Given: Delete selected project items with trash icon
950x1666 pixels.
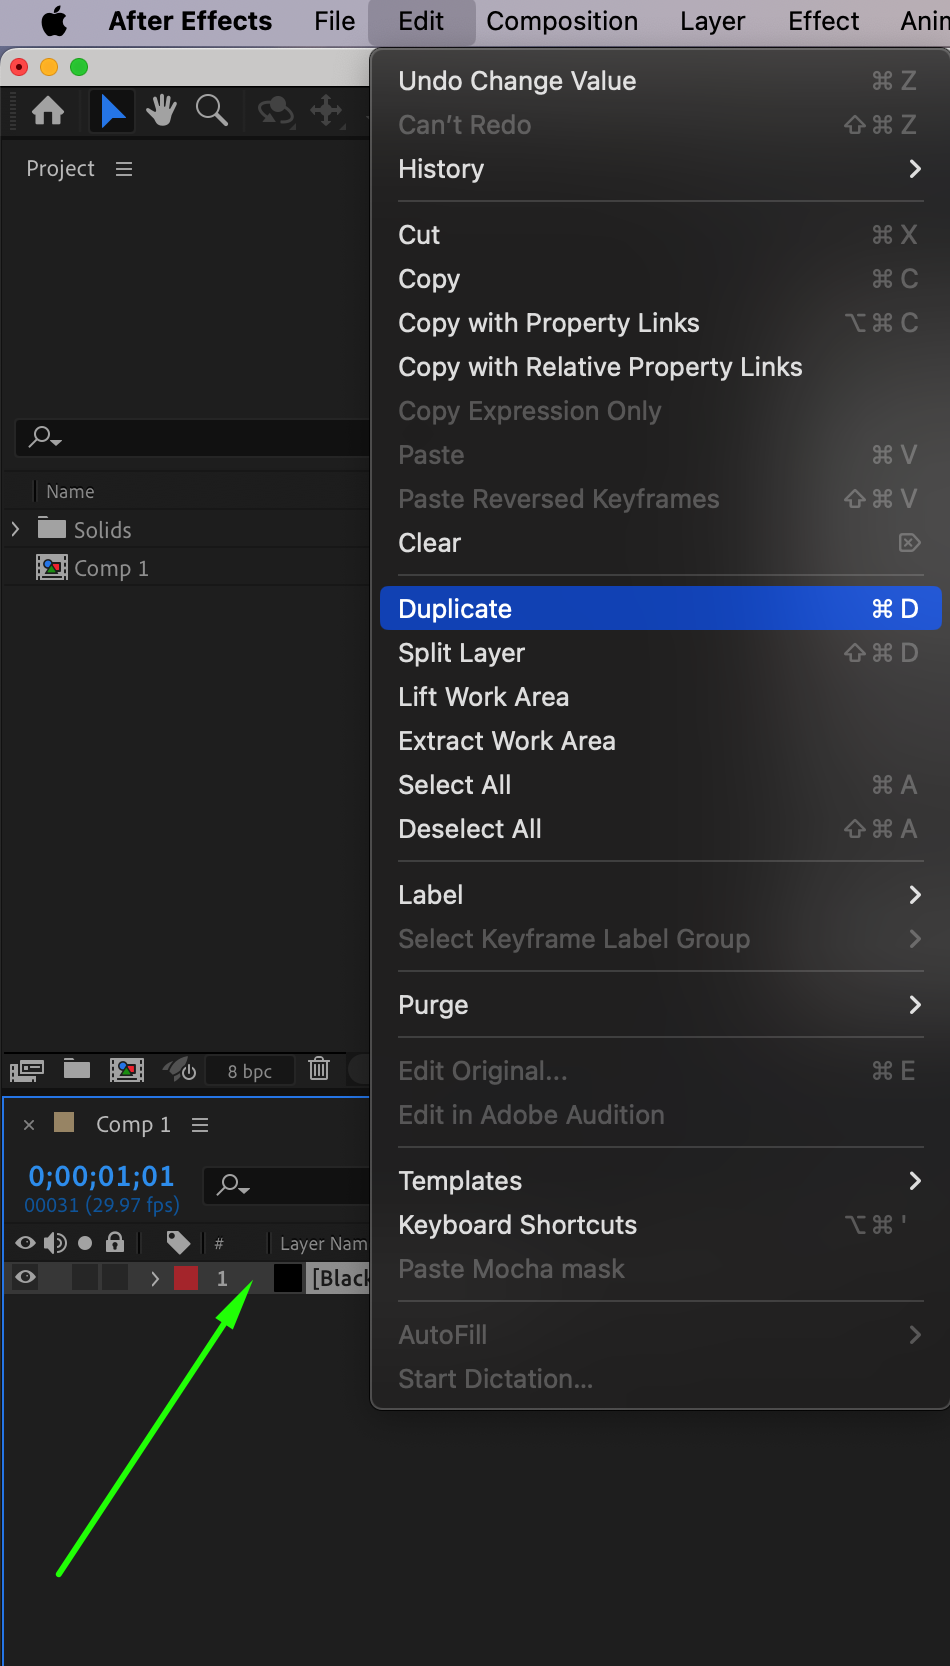Looking at the screenshot, I should [x=319, y=1069].
